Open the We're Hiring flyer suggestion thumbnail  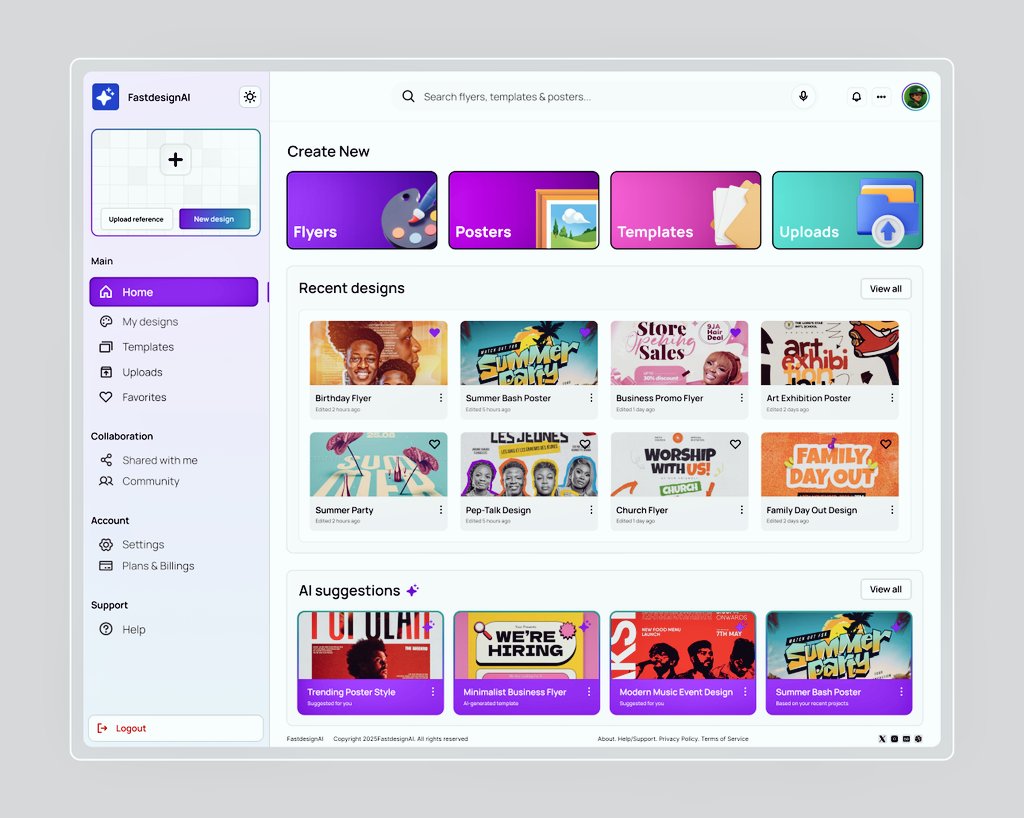526,646
